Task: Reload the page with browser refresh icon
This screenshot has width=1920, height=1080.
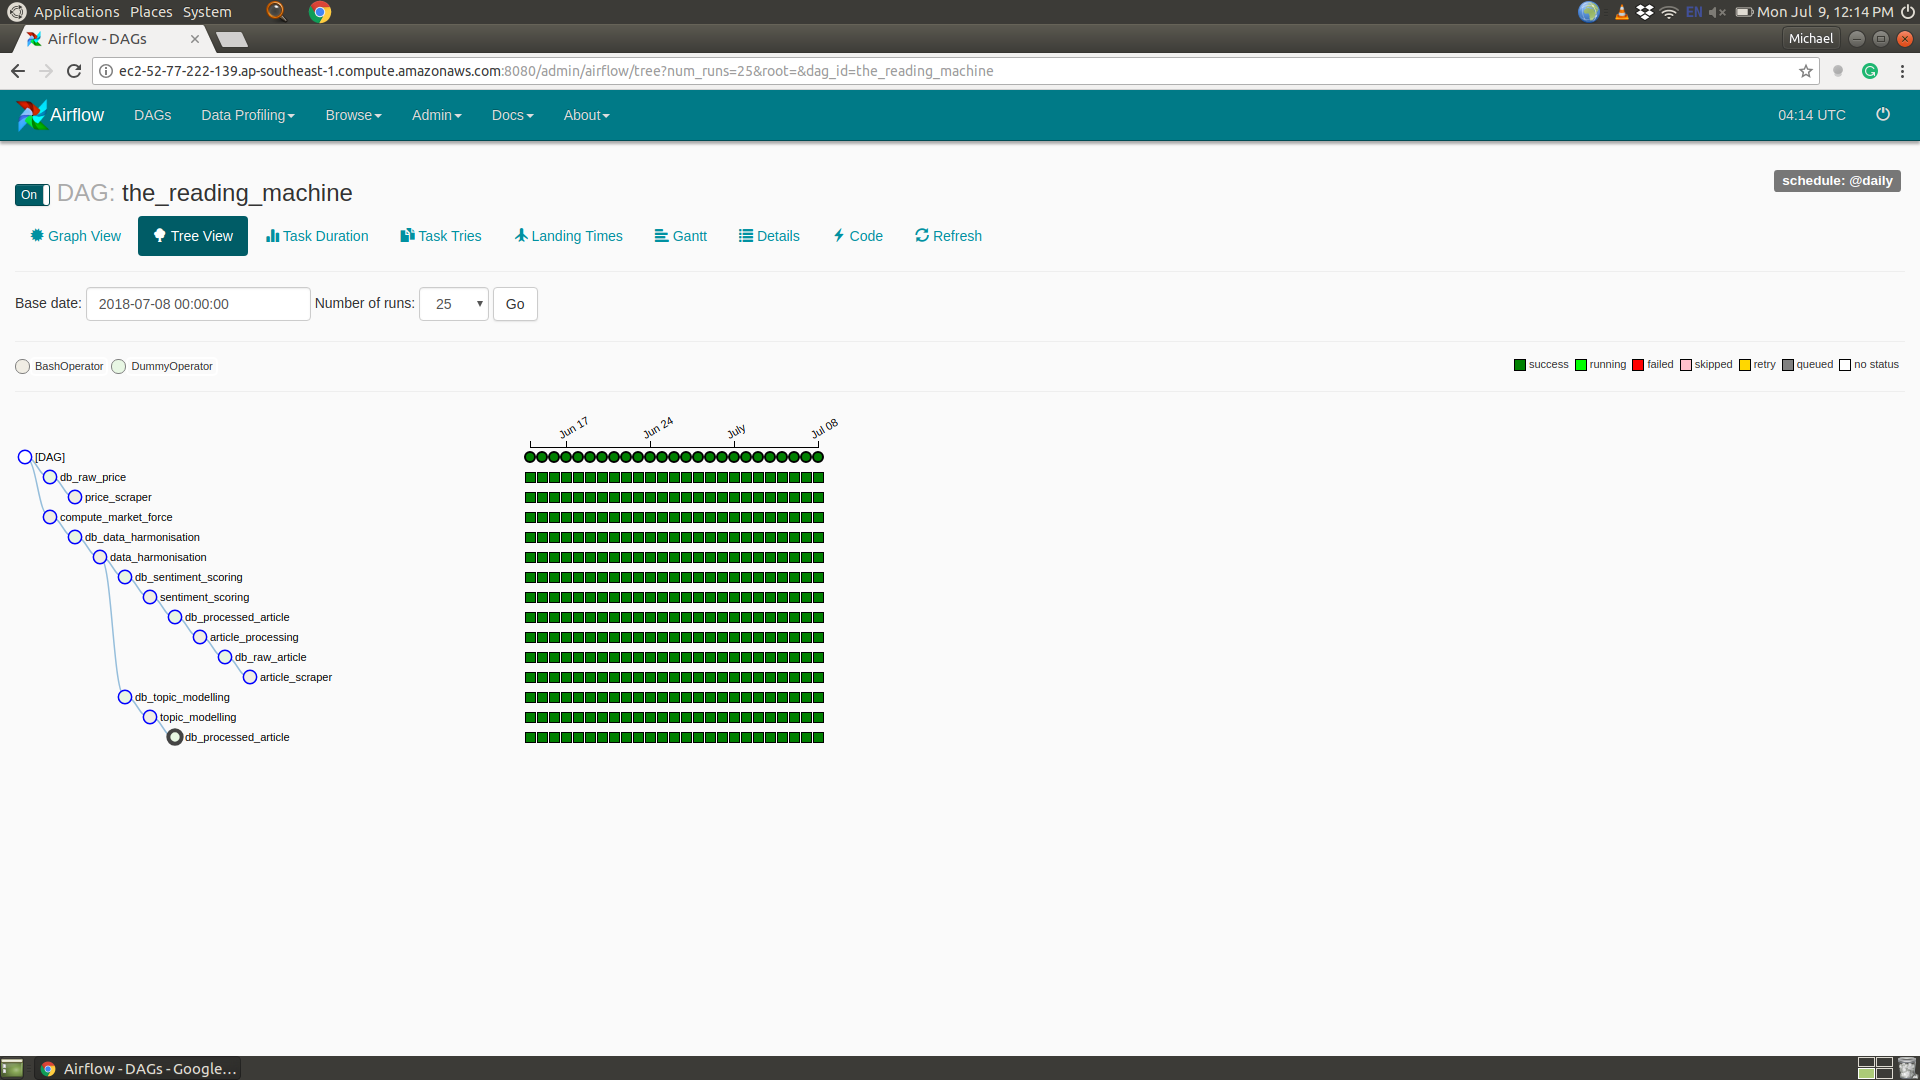Action: point(74,71)
